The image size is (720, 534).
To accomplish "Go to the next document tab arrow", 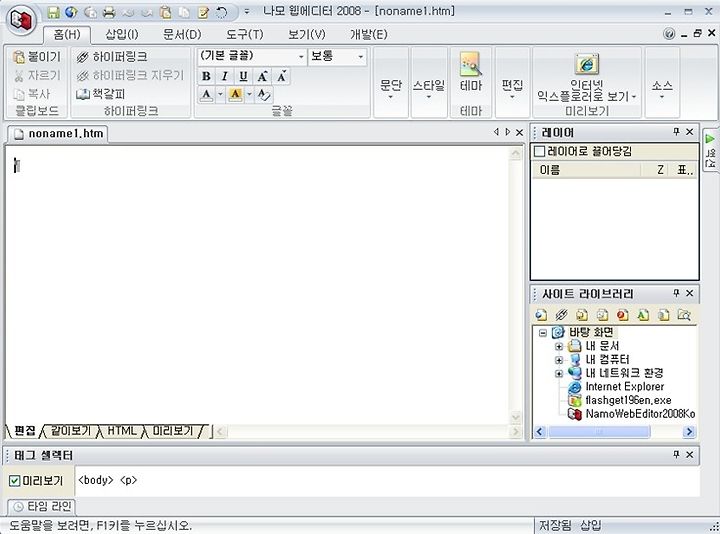I will (507, 132).
